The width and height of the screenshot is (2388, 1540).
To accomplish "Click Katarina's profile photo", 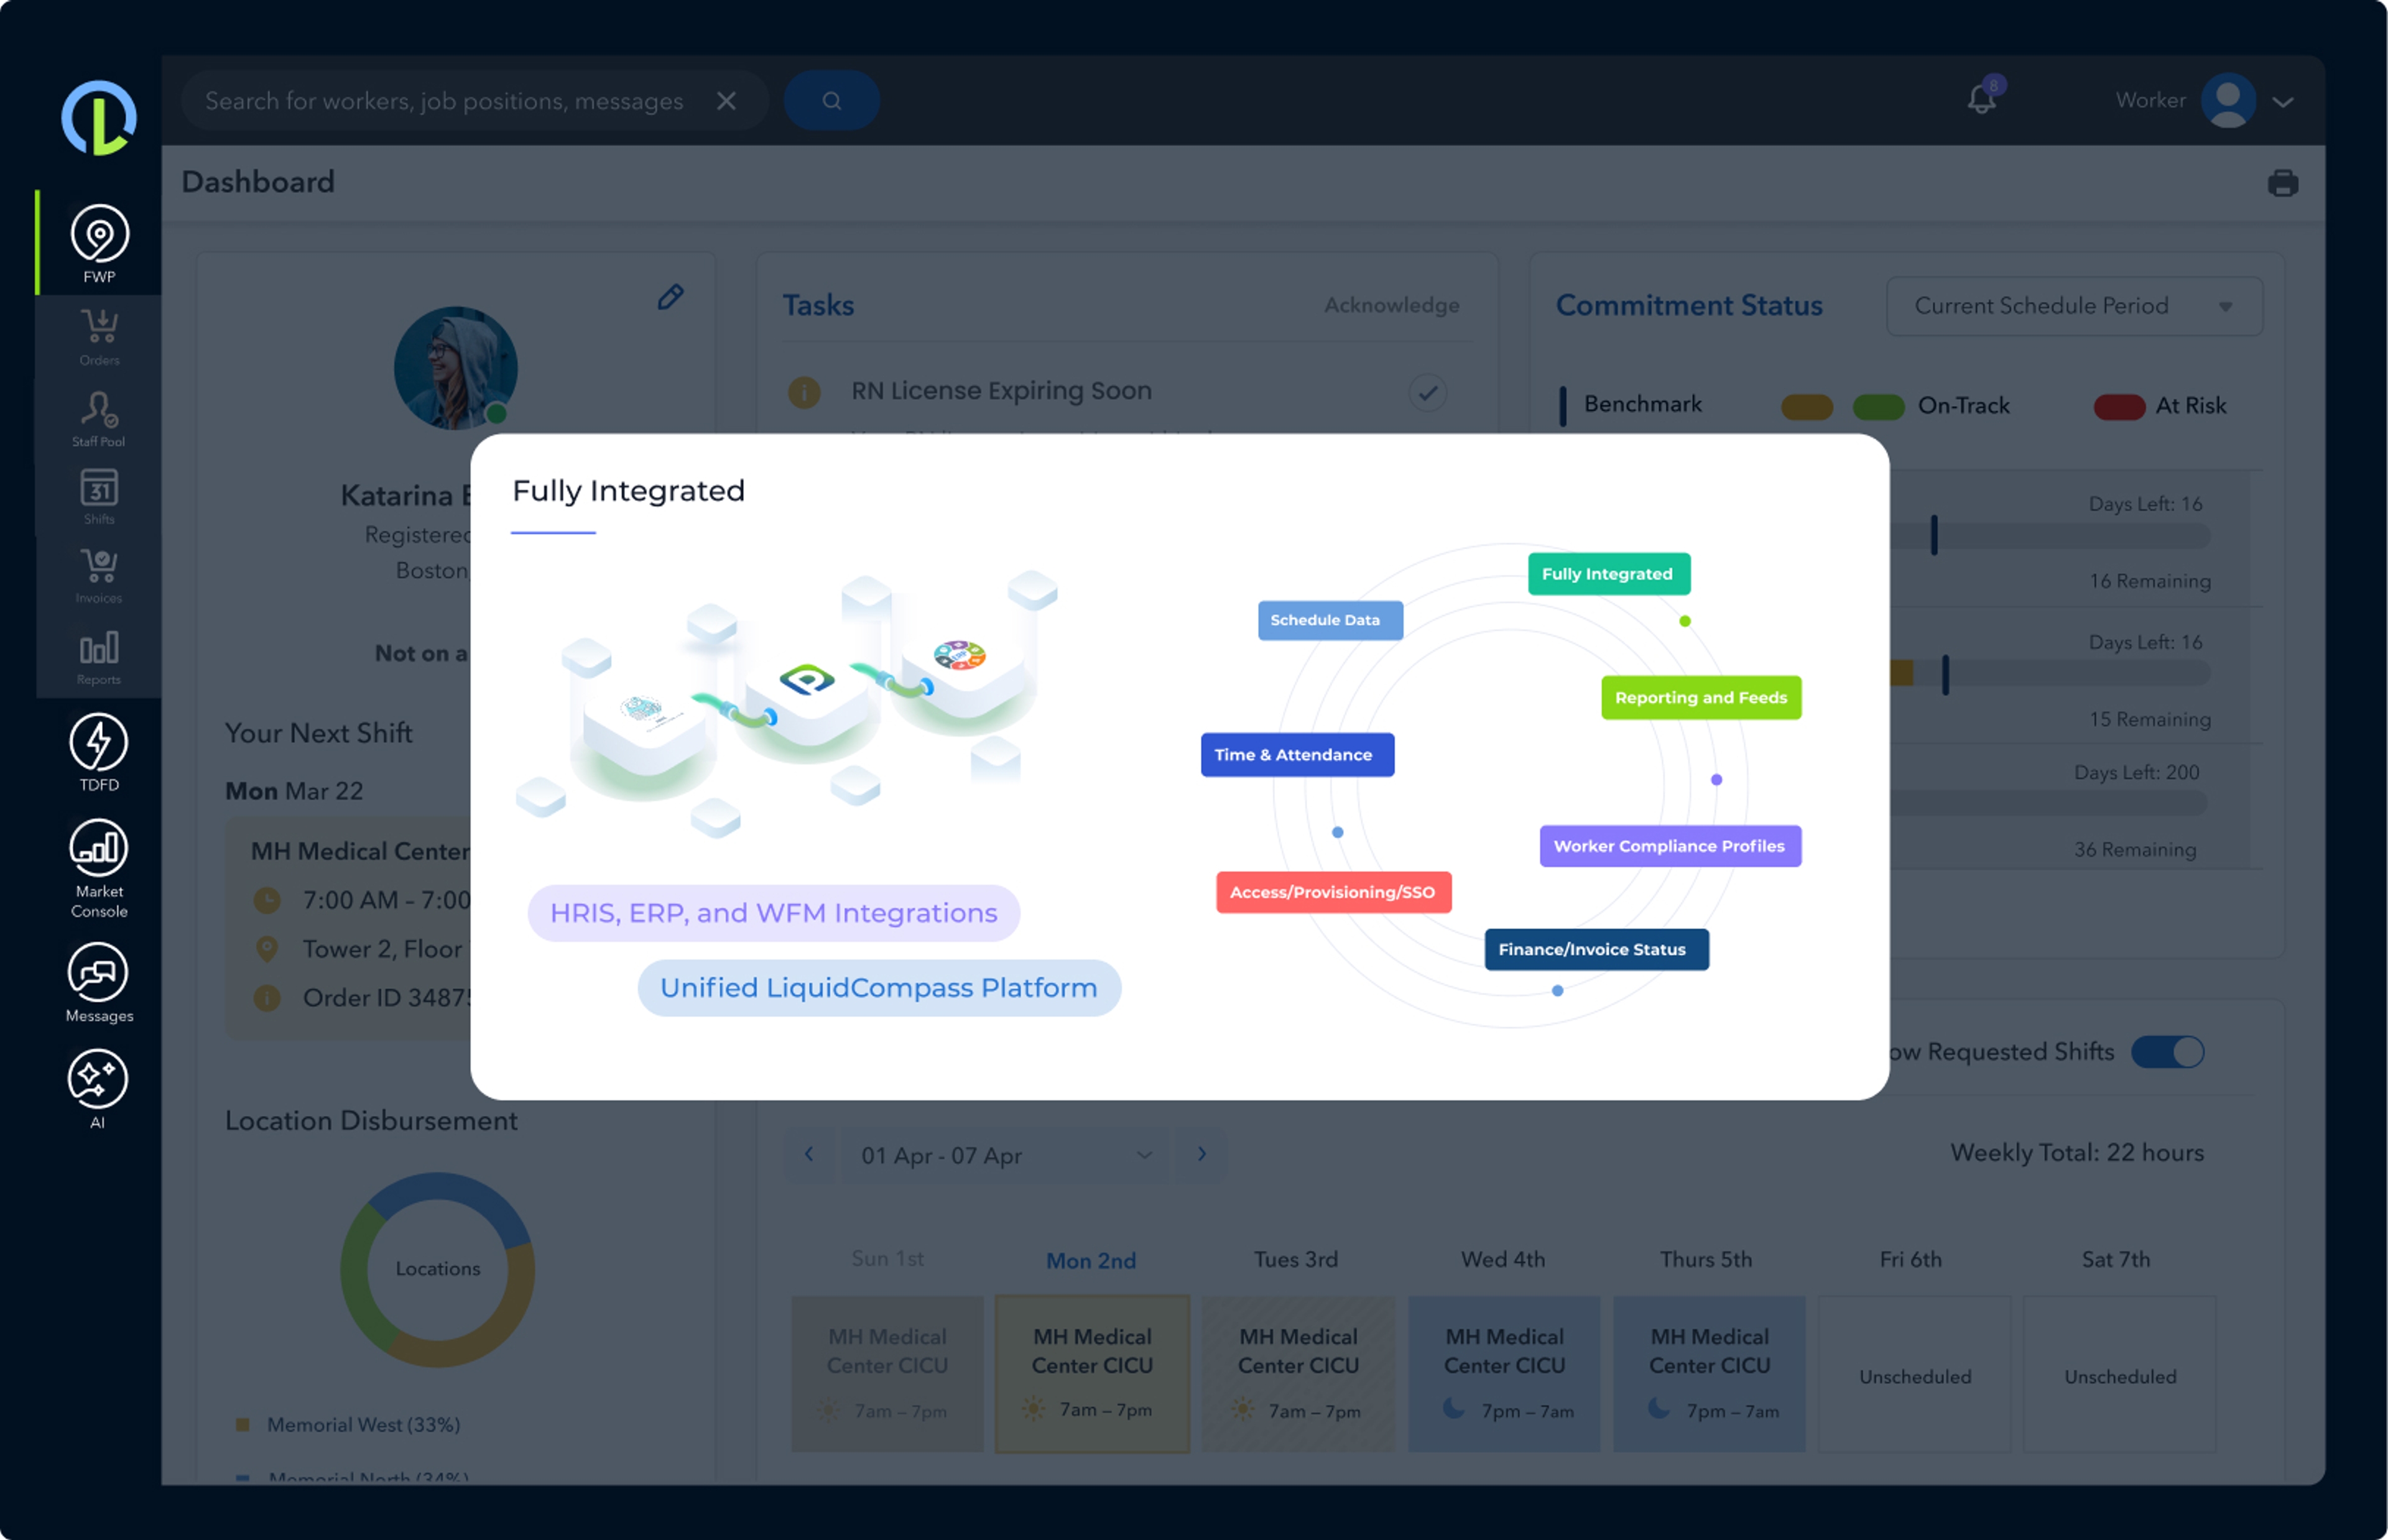I will [x=455, y=368].
